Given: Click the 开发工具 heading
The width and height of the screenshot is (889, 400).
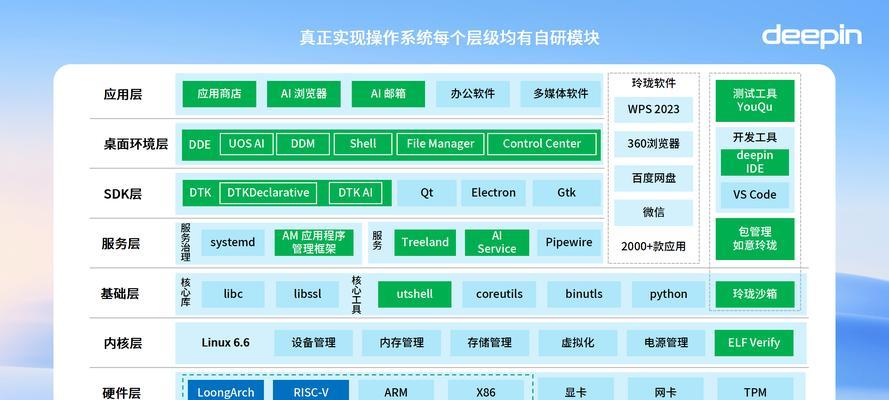Looking at the screenshot, I should click(x=755, y=138).
